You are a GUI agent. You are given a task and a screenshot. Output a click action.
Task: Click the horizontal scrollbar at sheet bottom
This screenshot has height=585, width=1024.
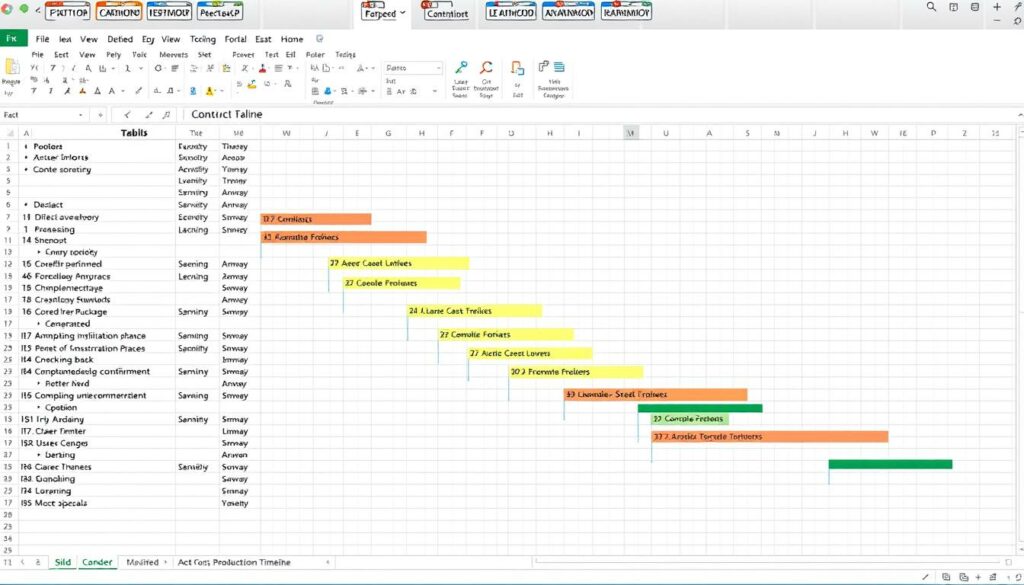767,561
